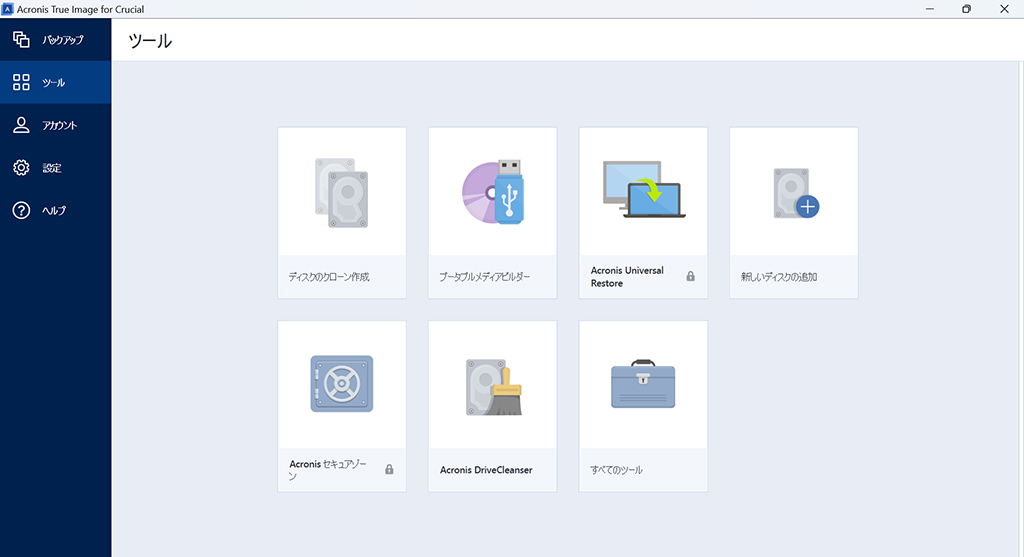Click the ディスクのクローン作成 label
The width and height of the screenshot is (1024, 557).
329,277
